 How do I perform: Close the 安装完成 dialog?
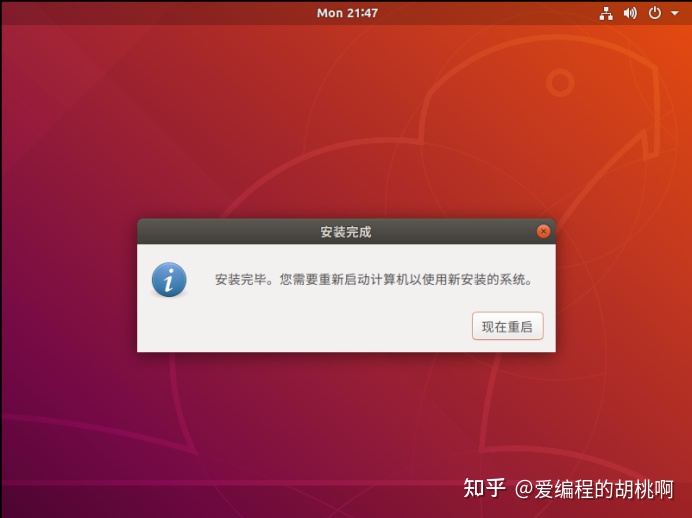(543, 231)
